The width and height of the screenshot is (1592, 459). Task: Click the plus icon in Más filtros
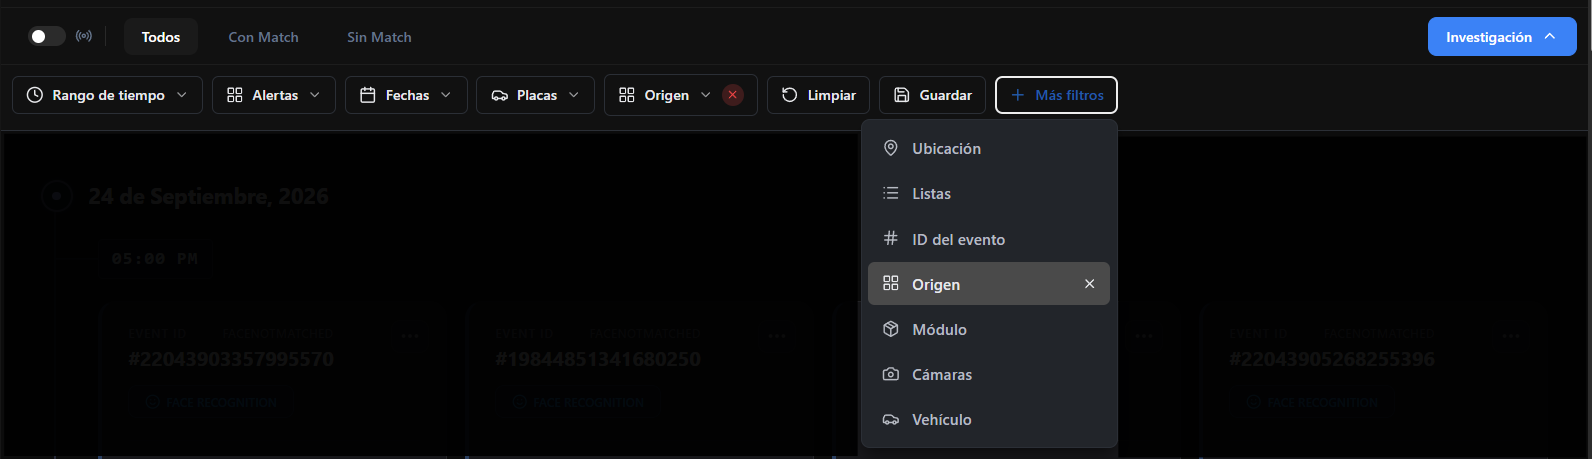1018,95
